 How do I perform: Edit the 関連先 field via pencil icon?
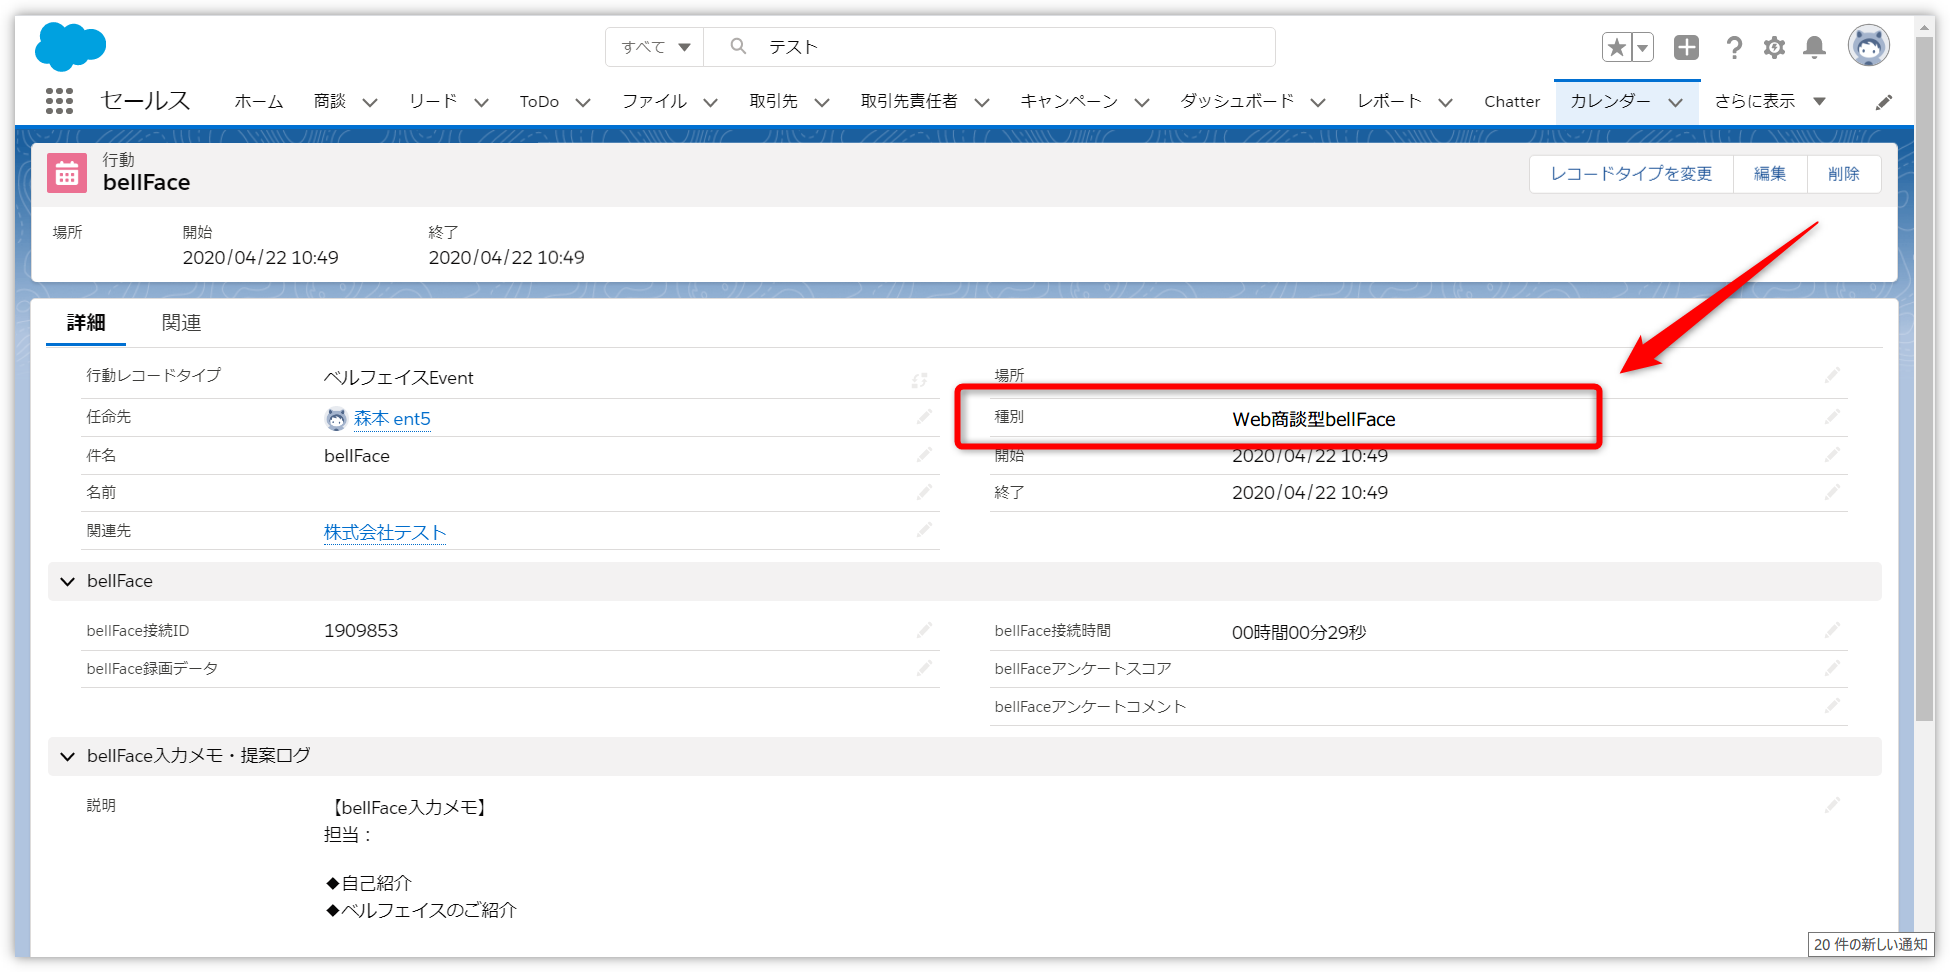[x=924, y=530]
